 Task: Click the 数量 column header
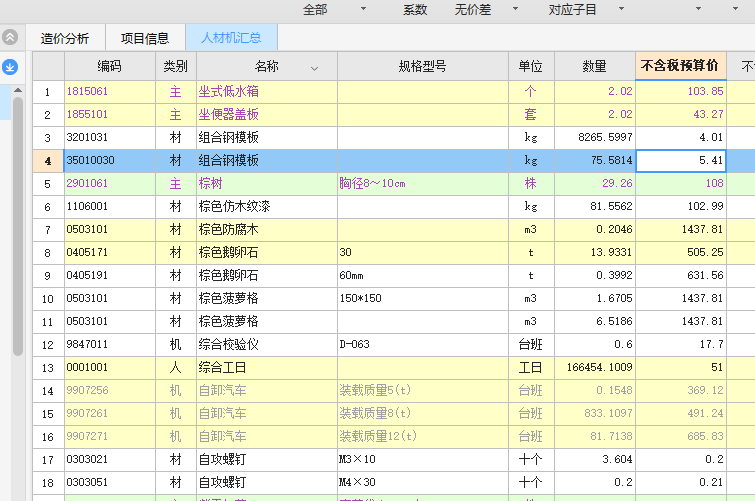595,66
